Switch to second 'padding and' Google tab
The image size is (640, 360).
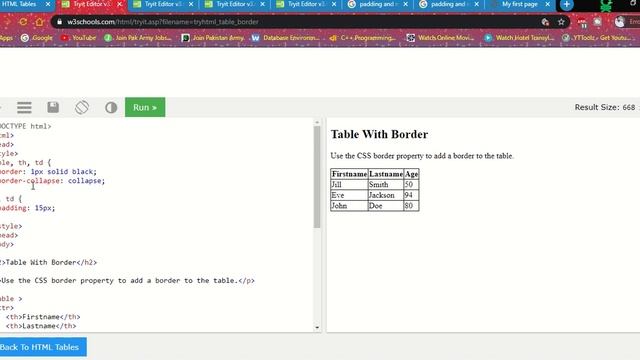[448, 4]
